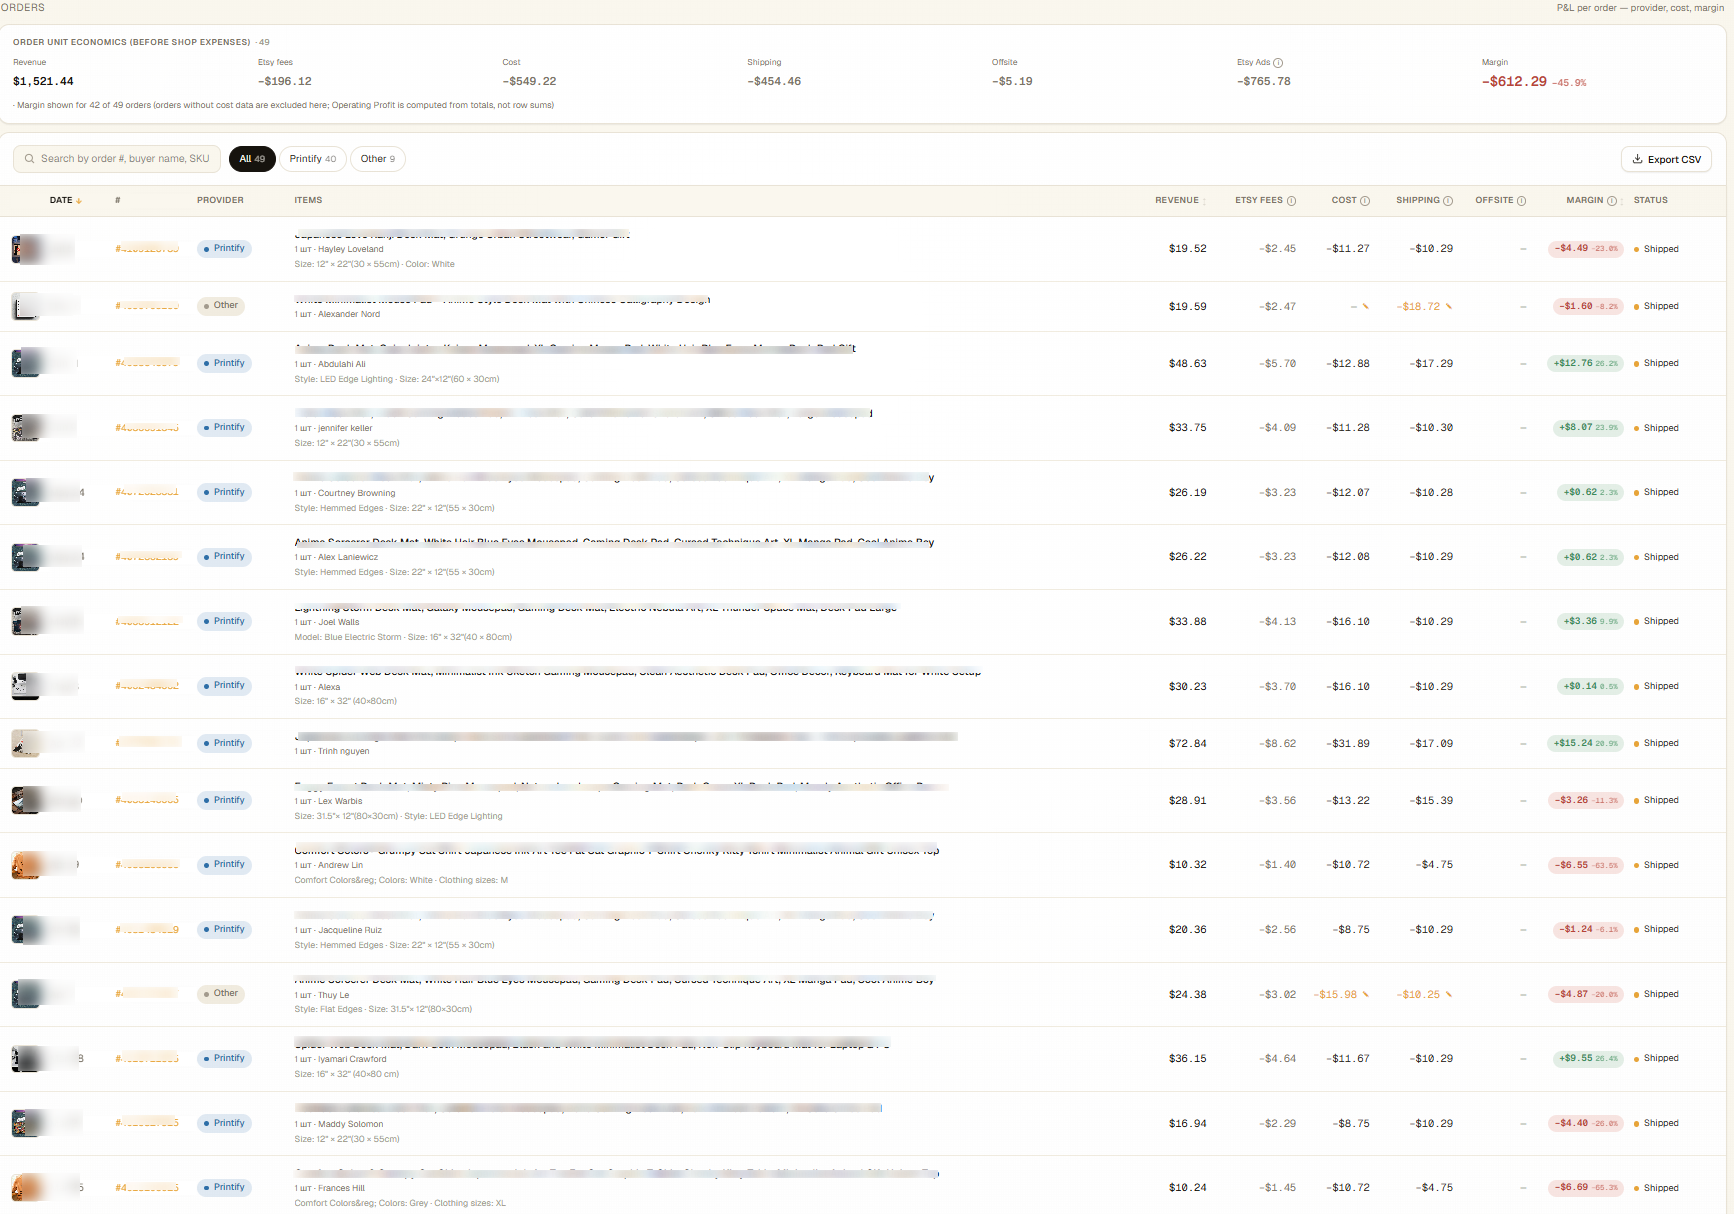
Task: Click total margin -$612.29 in summary
Action: tap(1514, 82)
